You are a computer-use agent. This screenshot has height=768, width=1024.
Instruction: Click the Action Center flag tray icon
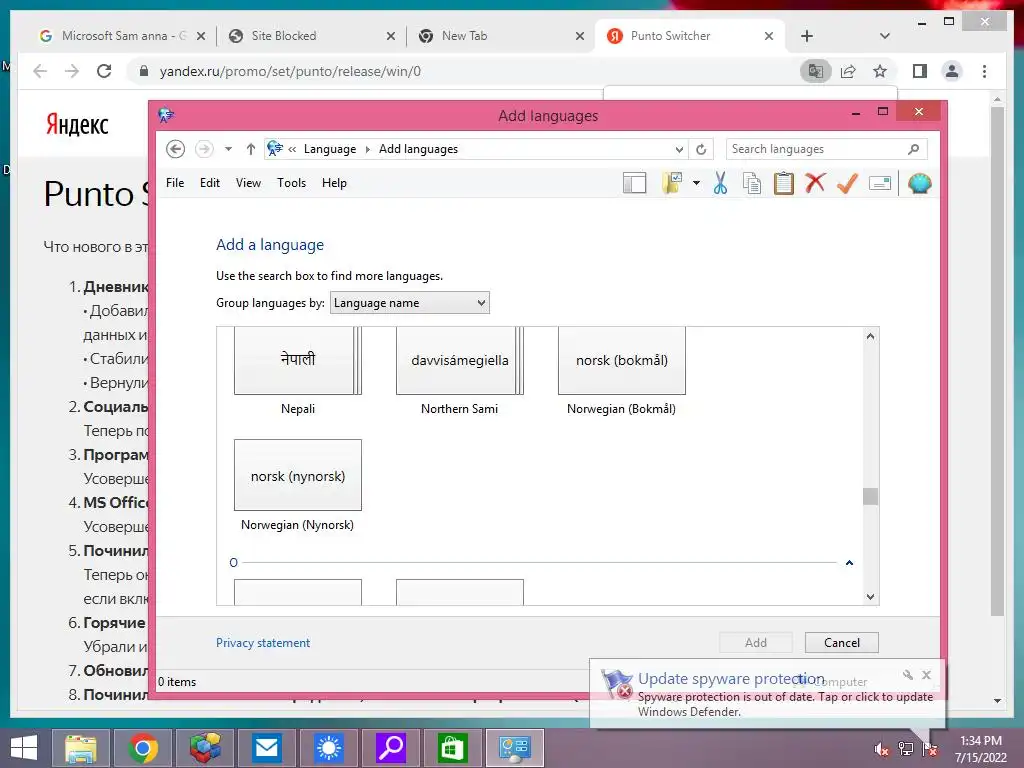[x=930, y=749]
